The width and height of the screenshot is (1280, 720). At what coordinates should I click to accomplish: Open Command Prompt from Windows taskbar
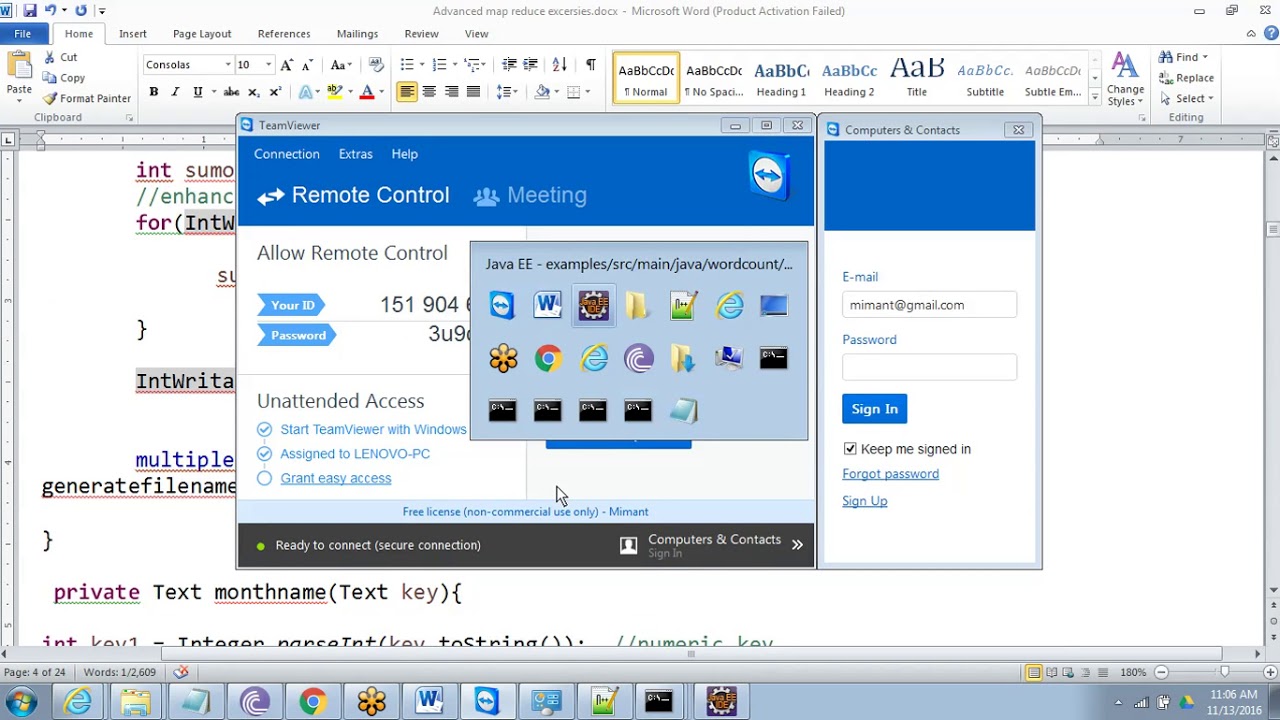click(659, 702)
